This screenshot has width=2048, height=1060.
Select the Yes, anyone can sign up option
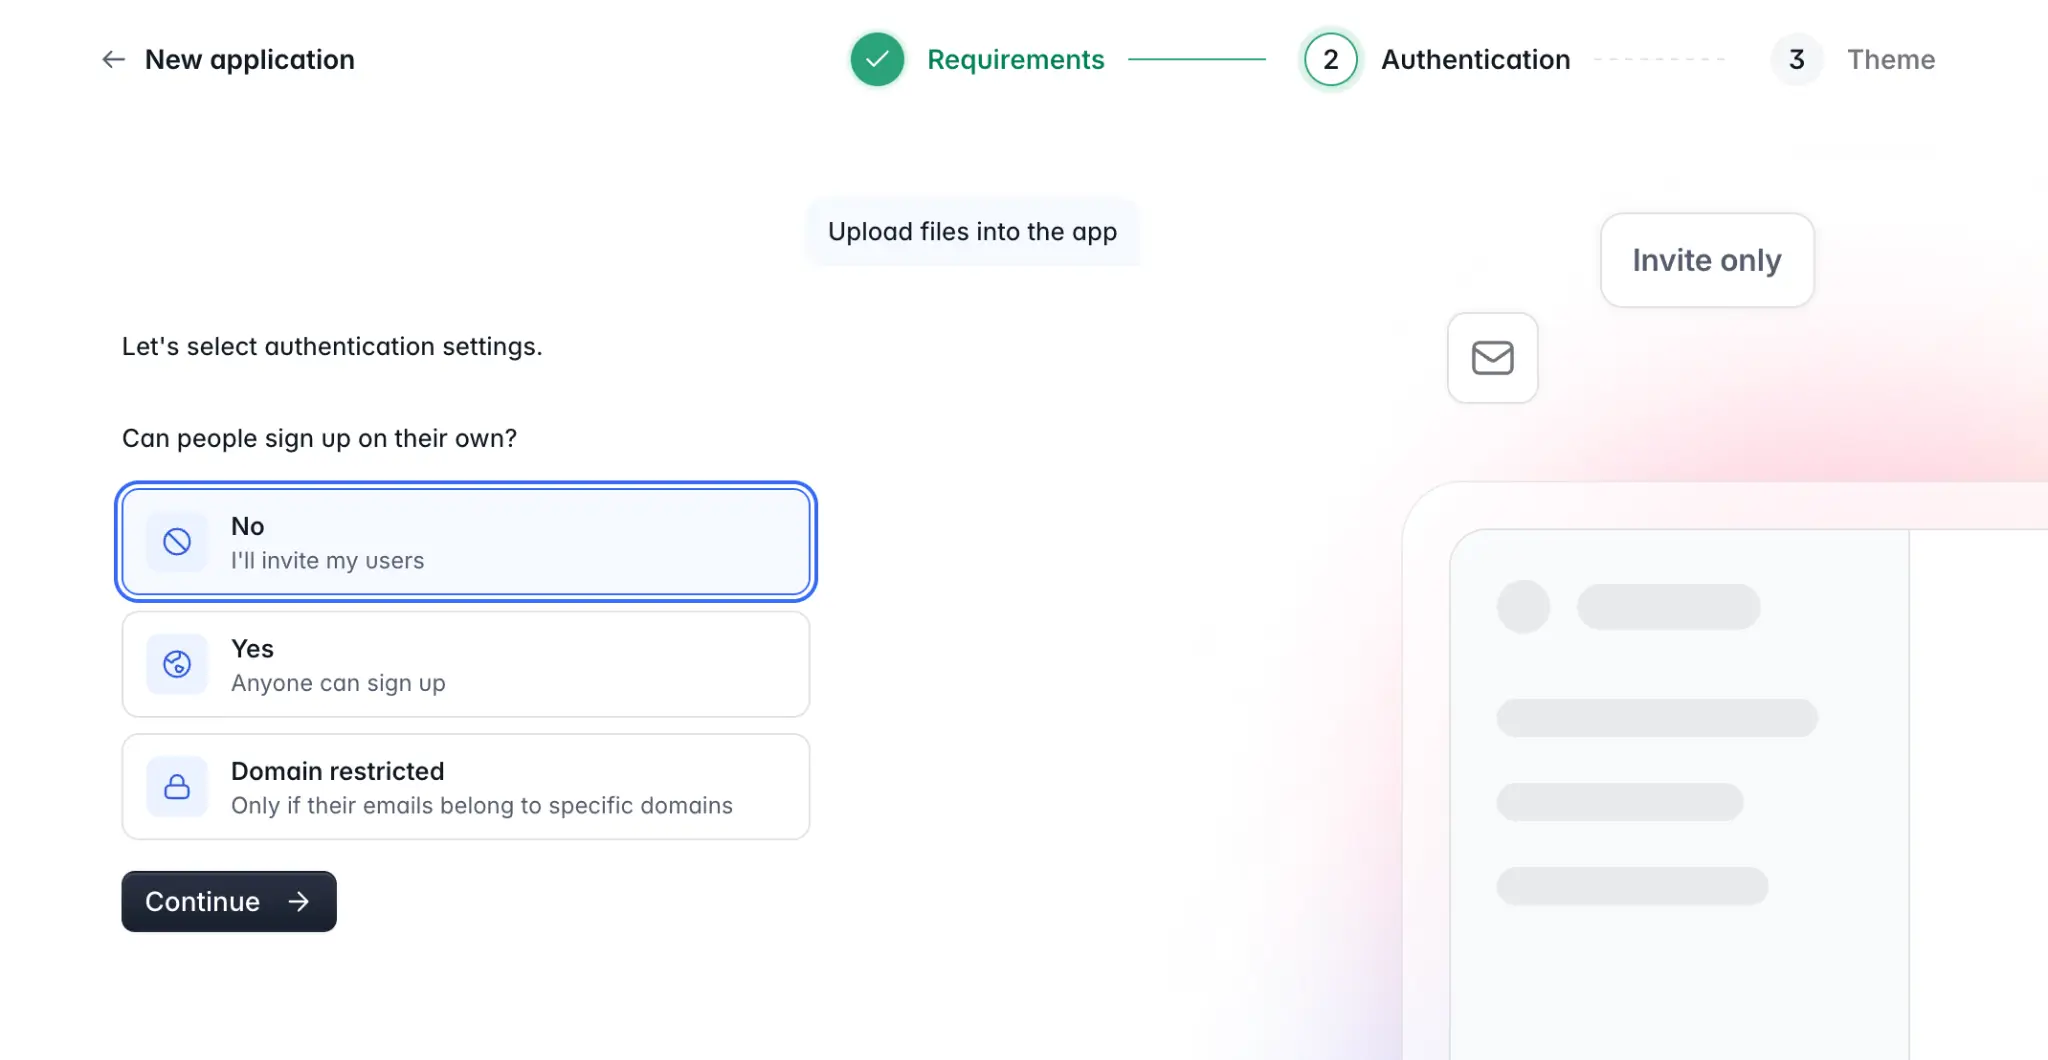(465, 664)
